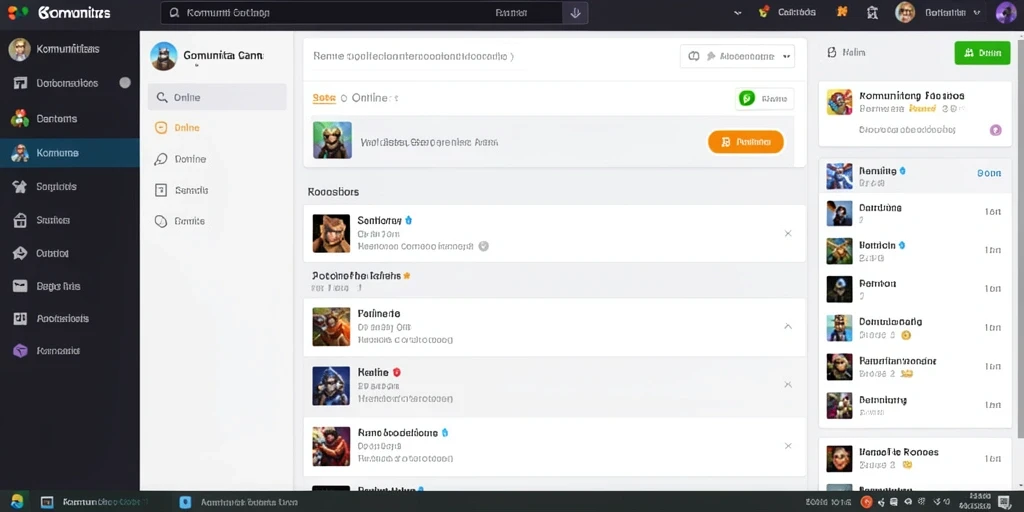1024x512 pixels.
Task: Click the orange-red tray icon in taskbar
Action: pyautogui.click(x=867, y=502)
